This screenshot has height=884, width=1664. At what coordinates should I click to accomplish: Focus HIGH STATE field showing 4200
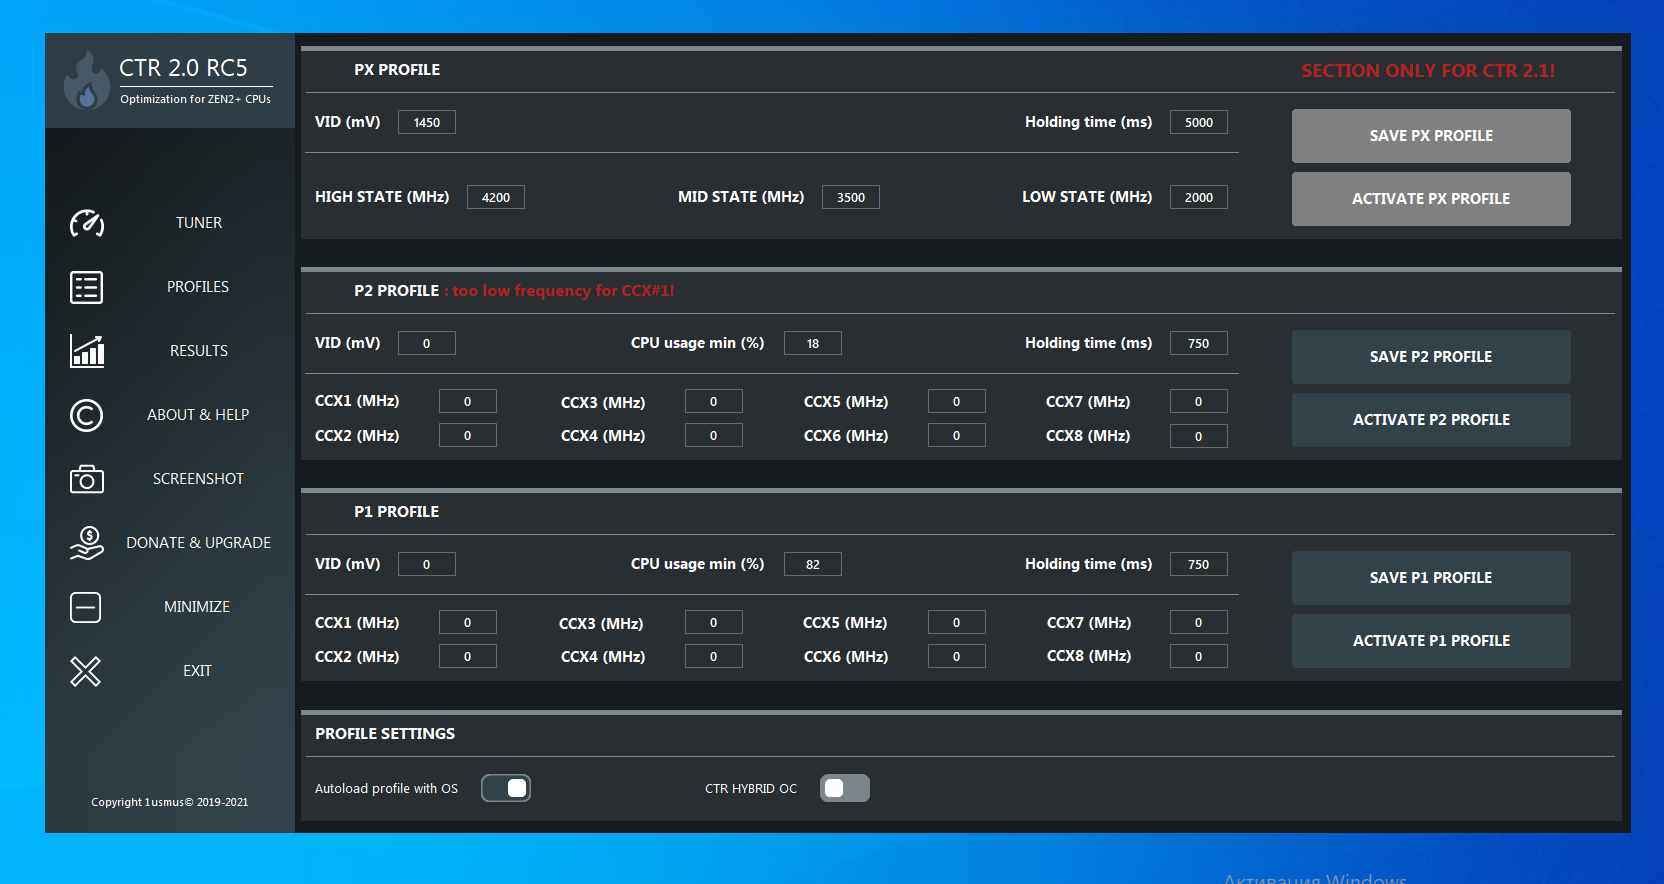point(496,197)
